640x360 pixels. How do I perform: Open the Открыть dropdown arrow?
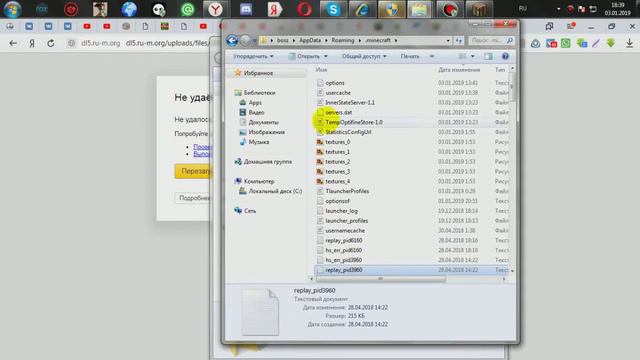[x=326, y=56]
